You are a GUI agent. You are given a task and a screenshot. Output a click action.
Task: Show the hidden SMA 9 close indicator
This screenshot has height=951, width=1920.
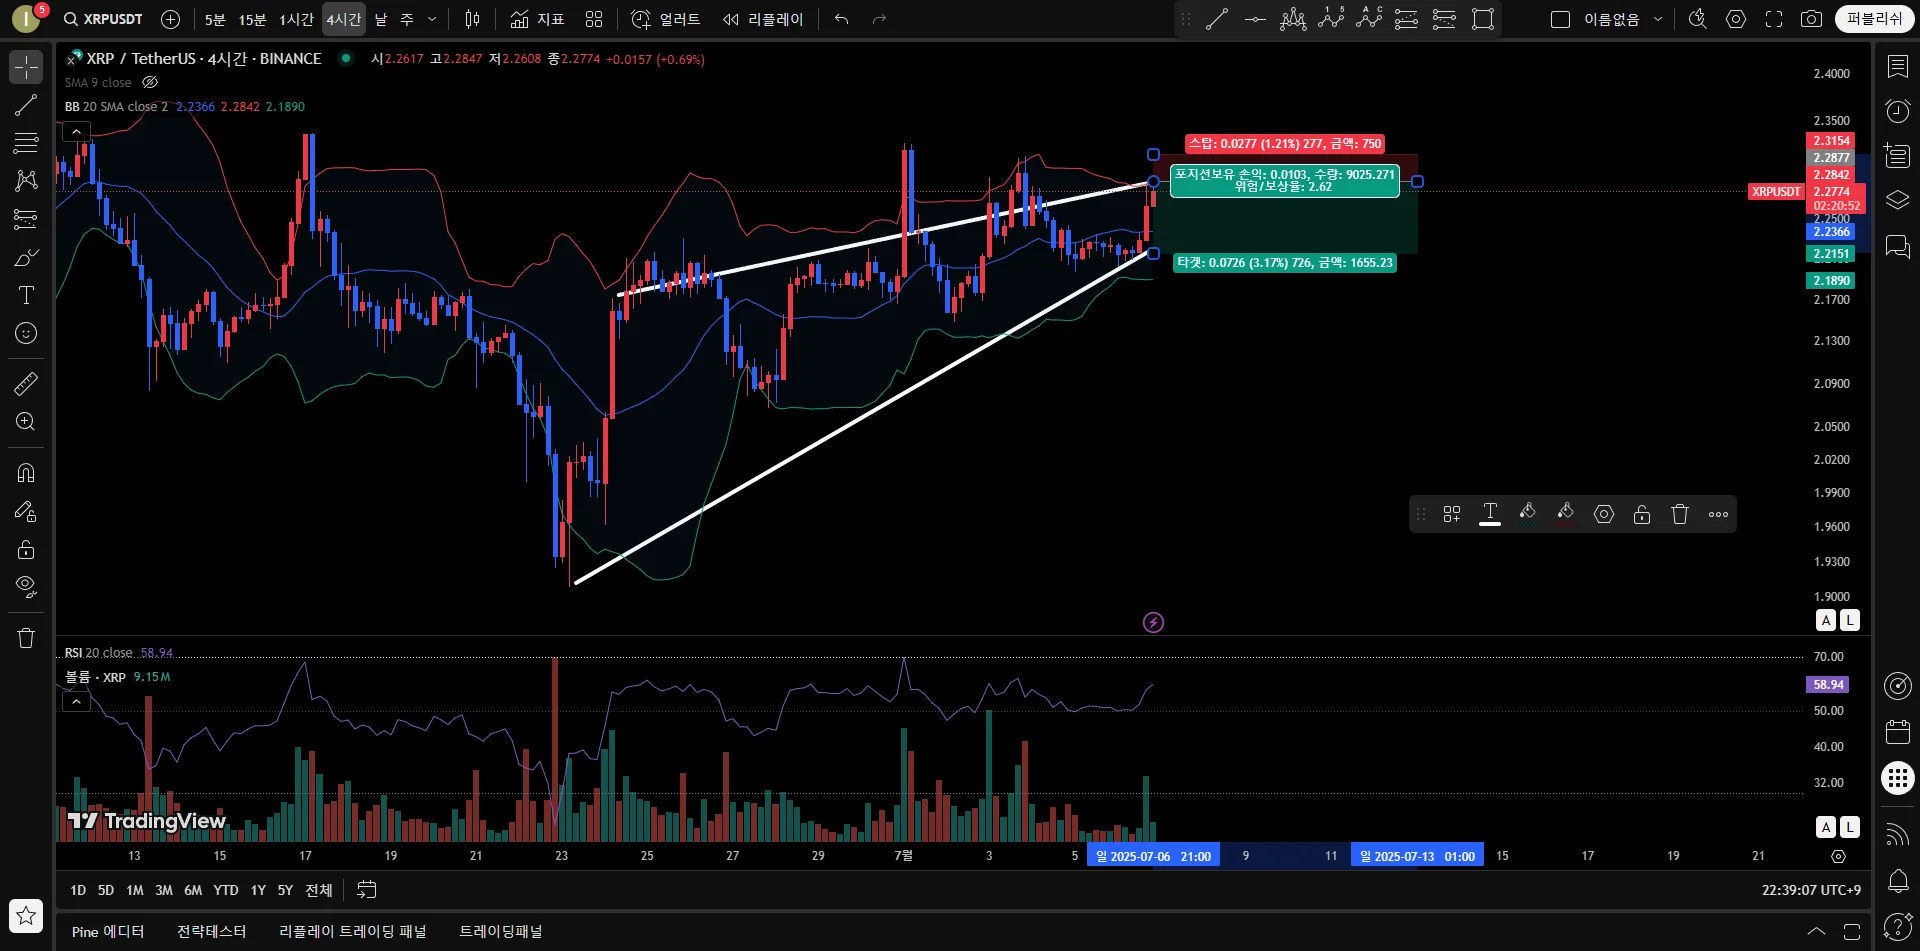150,83
